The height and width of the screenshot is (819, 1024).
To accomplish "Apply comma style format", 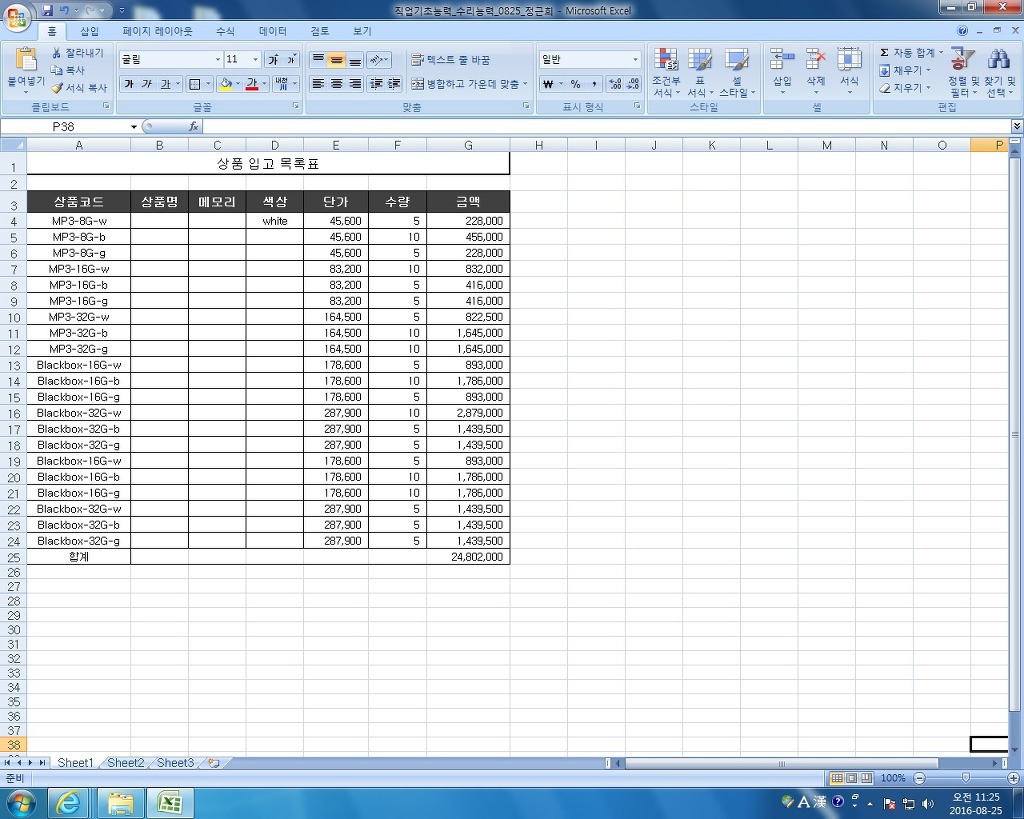I will click(594, 84).
